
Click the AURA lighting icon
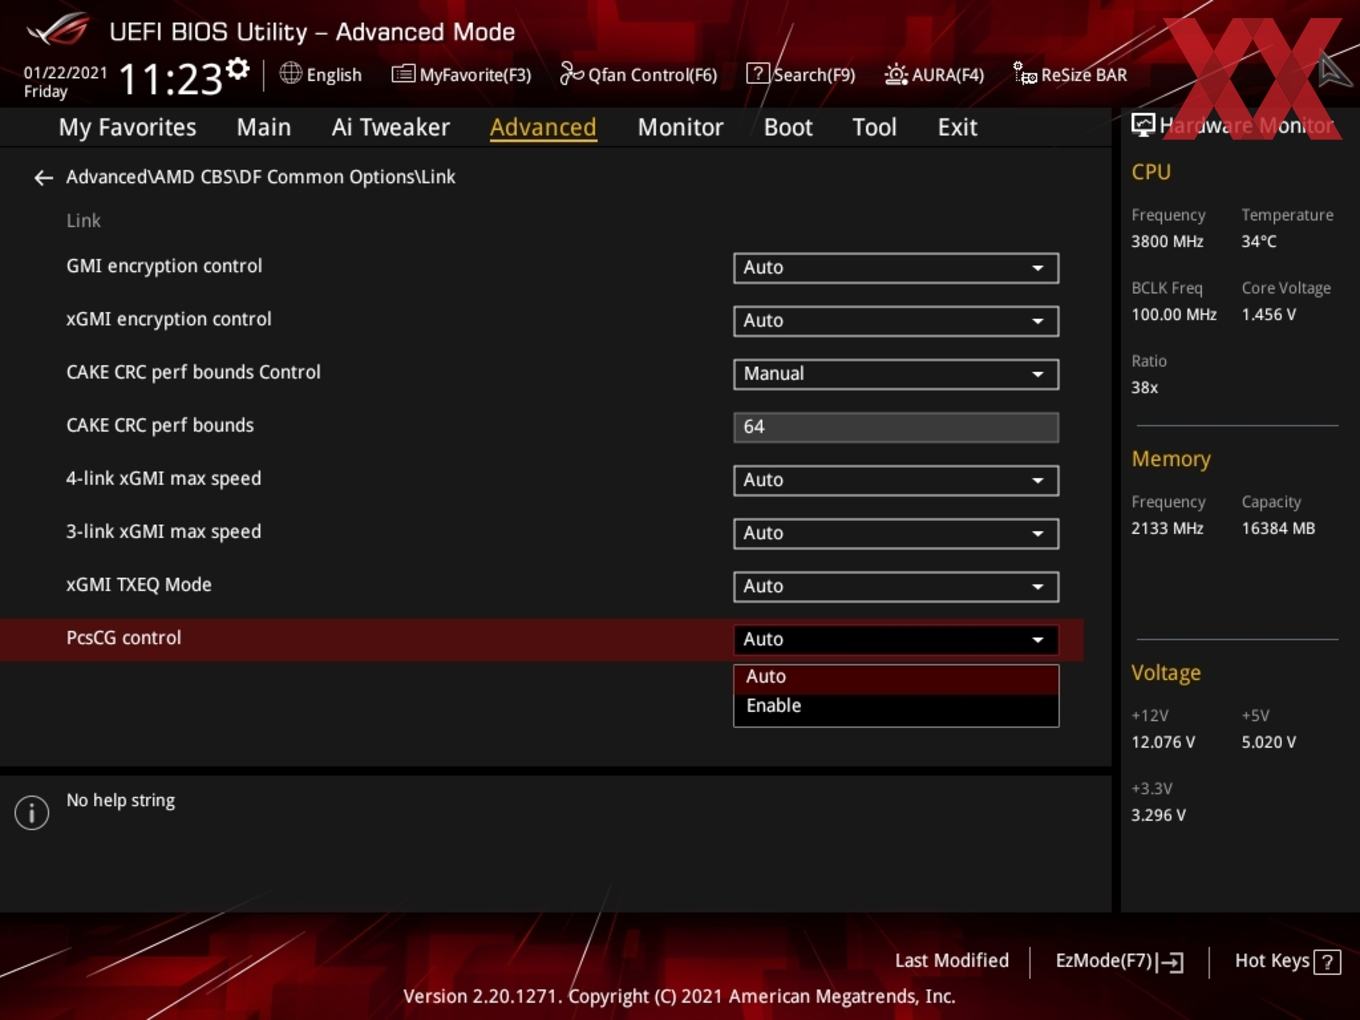[x=896, y=74]
